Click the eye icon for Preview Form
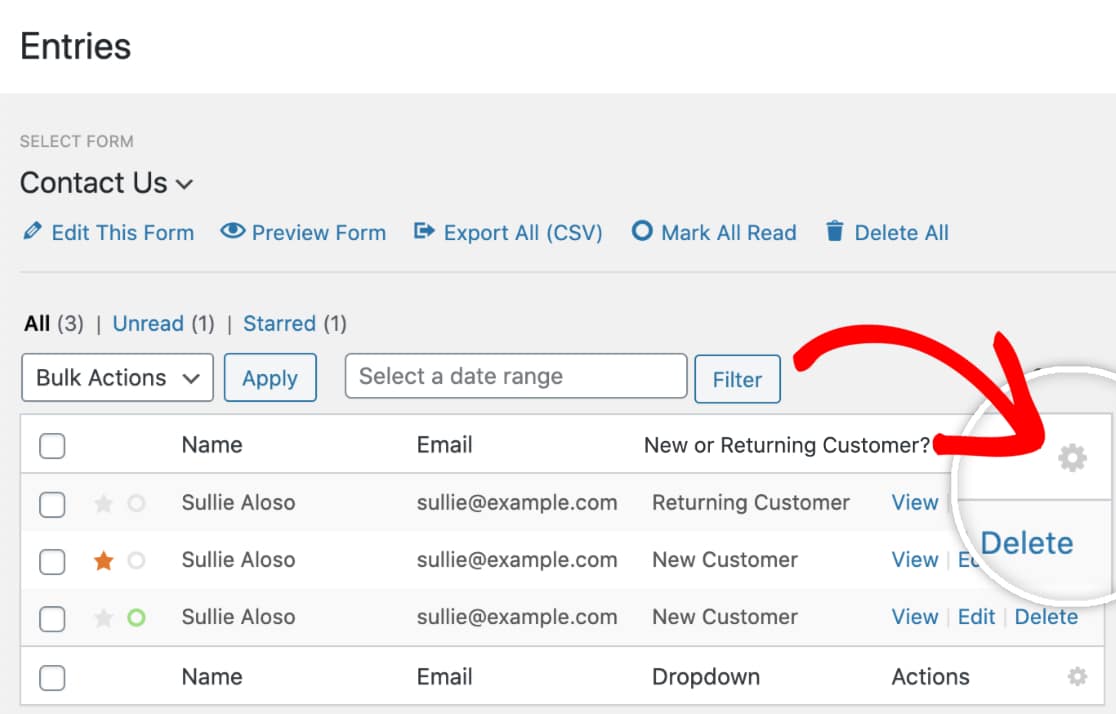 coord(233,231)
